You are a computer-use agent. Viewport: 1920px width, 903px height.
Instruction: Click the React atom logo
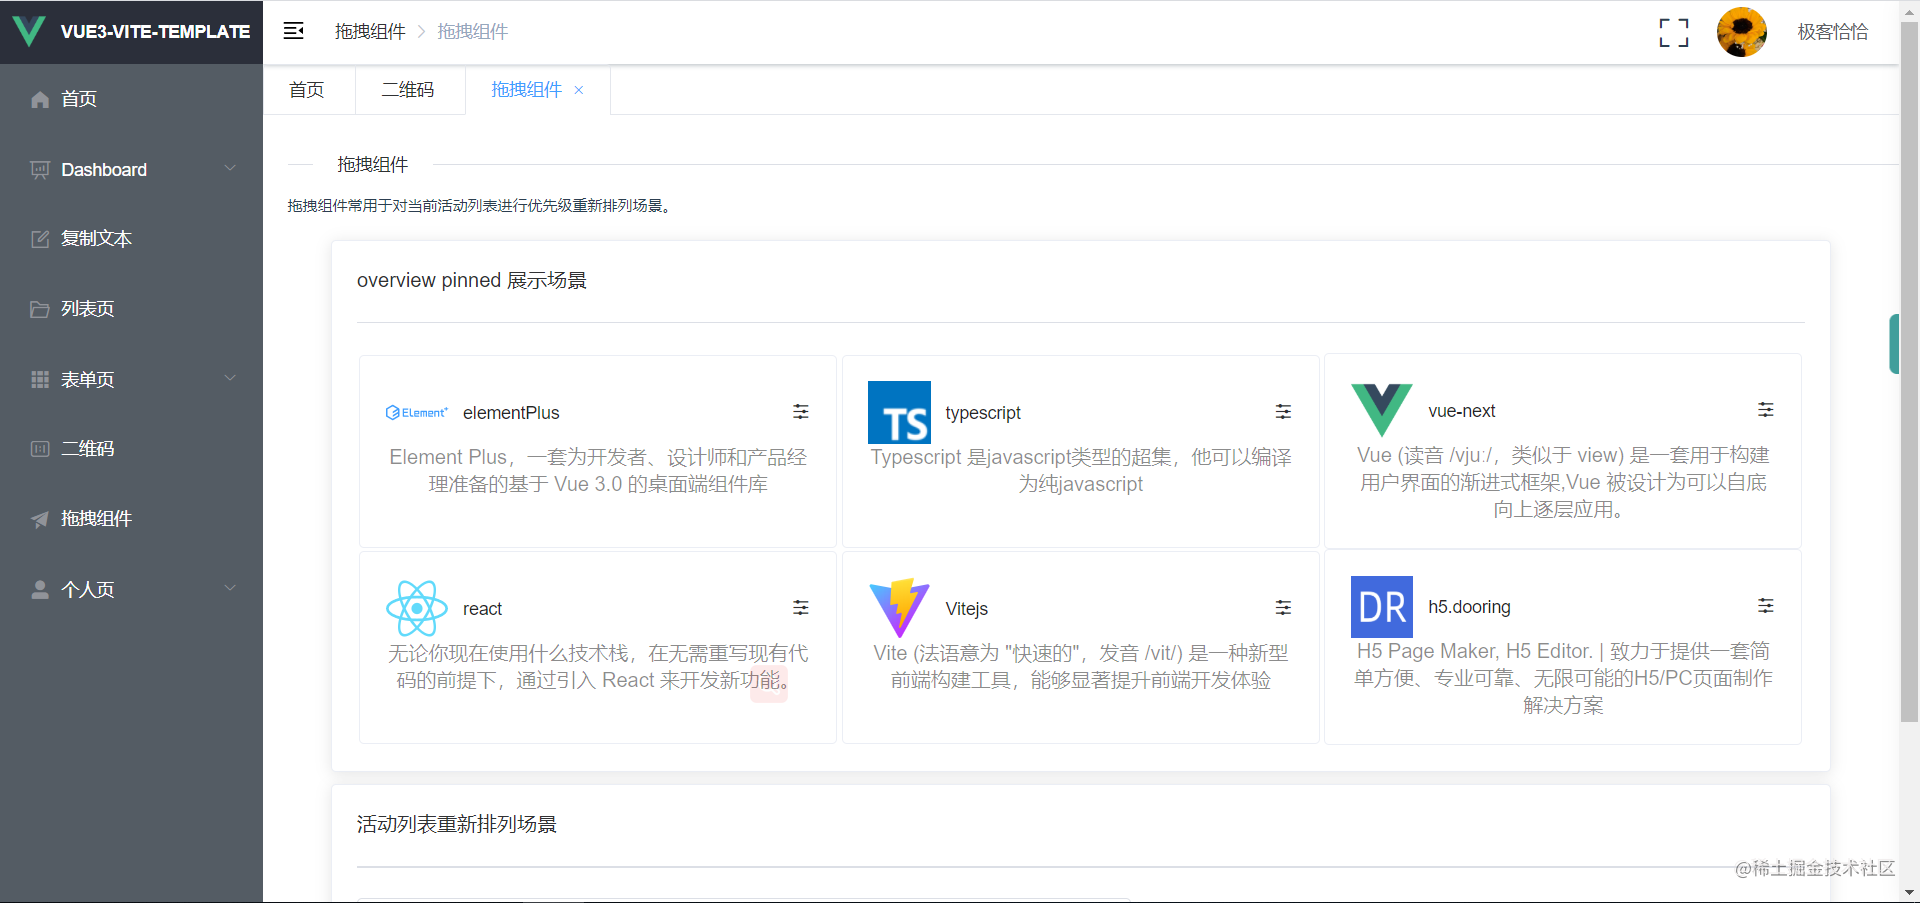[416, 608]
